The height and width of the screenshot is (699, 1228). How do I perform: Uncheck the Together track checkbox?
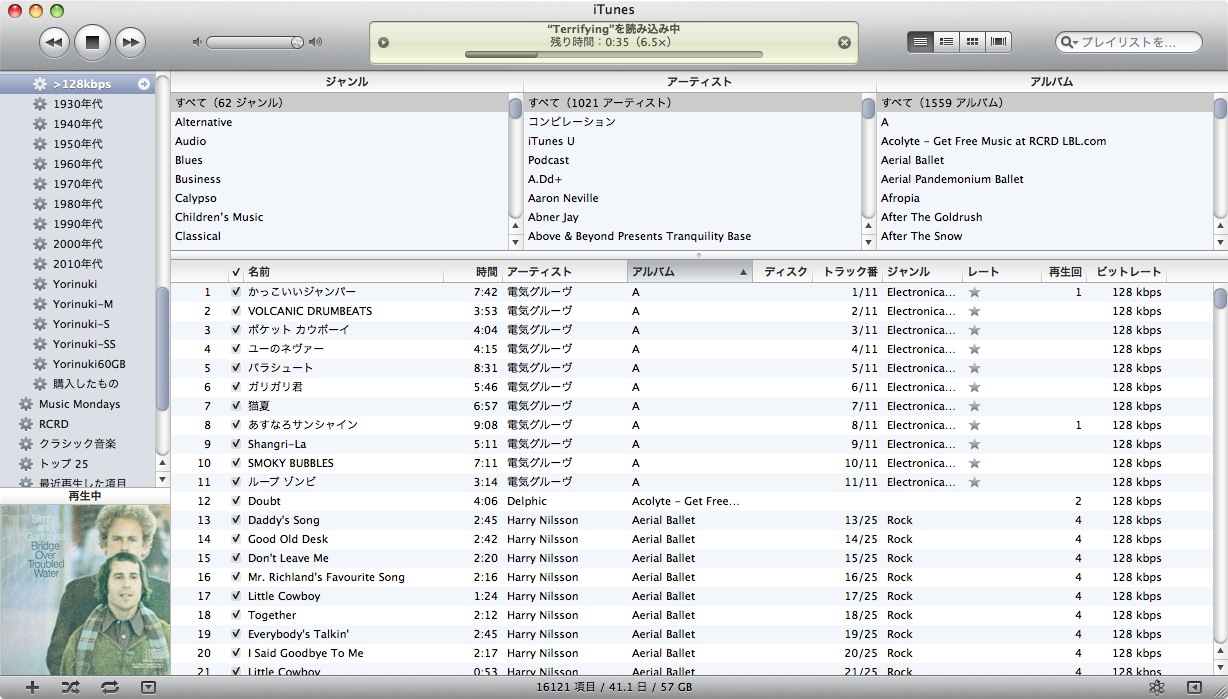click(x=236, y=615)
